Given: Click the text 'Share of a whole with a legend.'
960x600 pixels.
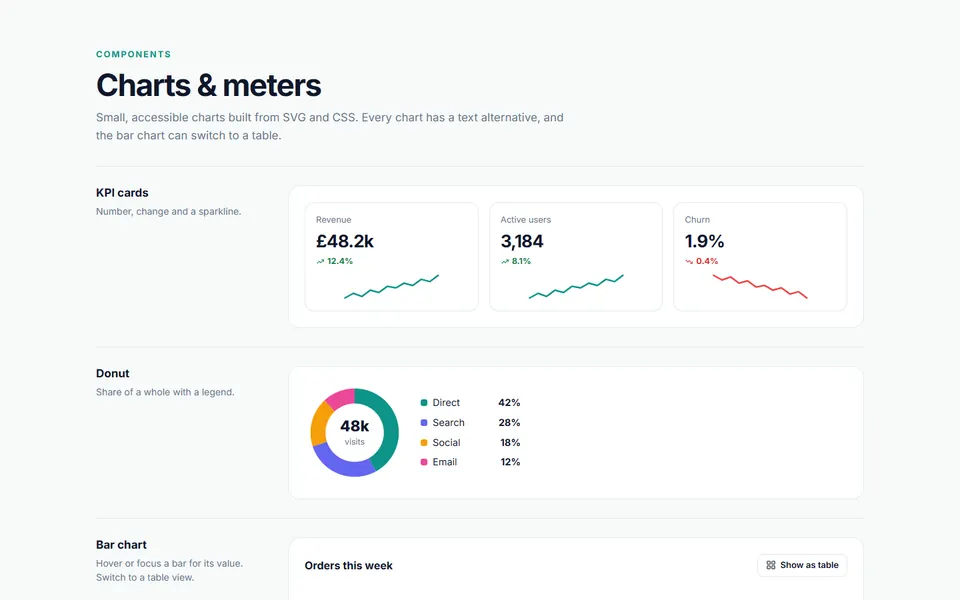Looking at the screenshot, I should (165, 392).
